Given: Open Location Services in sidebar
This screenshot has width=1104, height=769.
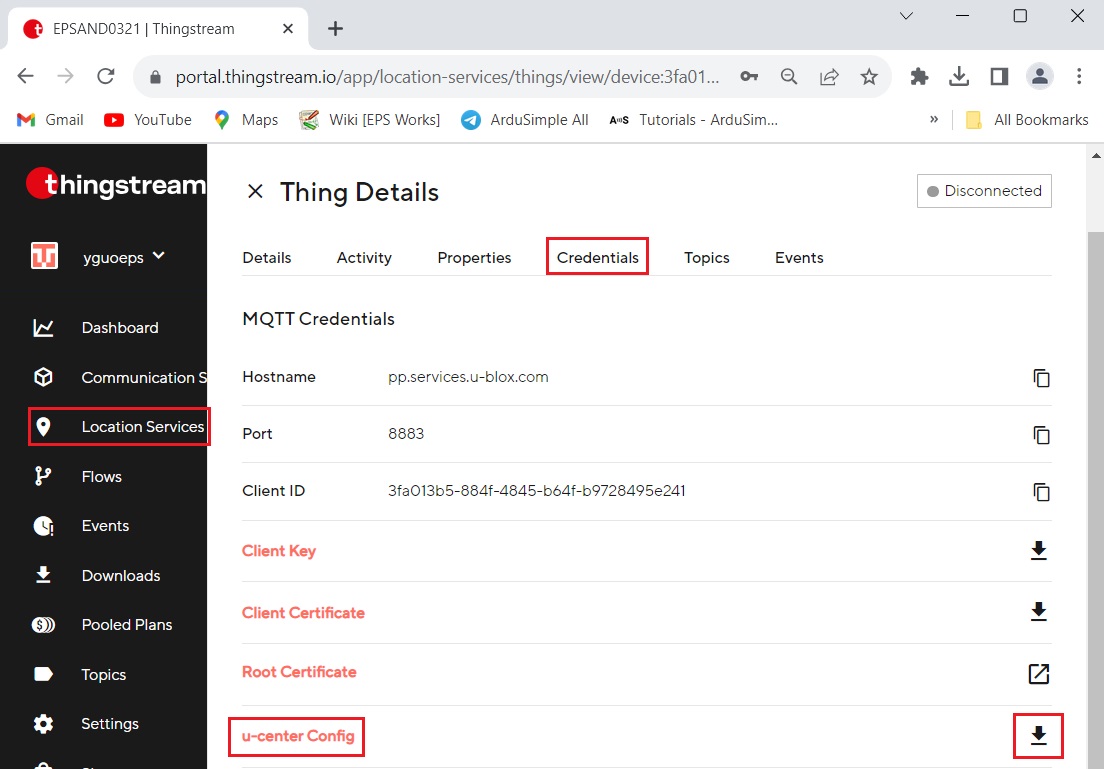Looking at the screenshot, I should coord(142,427).
